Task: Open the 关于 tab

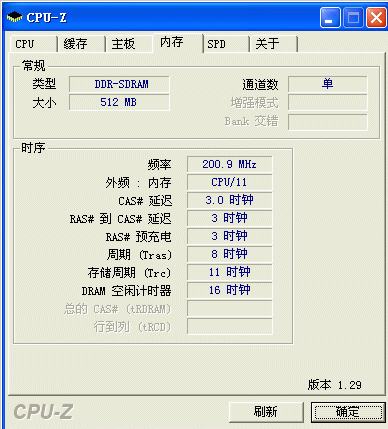Action: (274, 44)
